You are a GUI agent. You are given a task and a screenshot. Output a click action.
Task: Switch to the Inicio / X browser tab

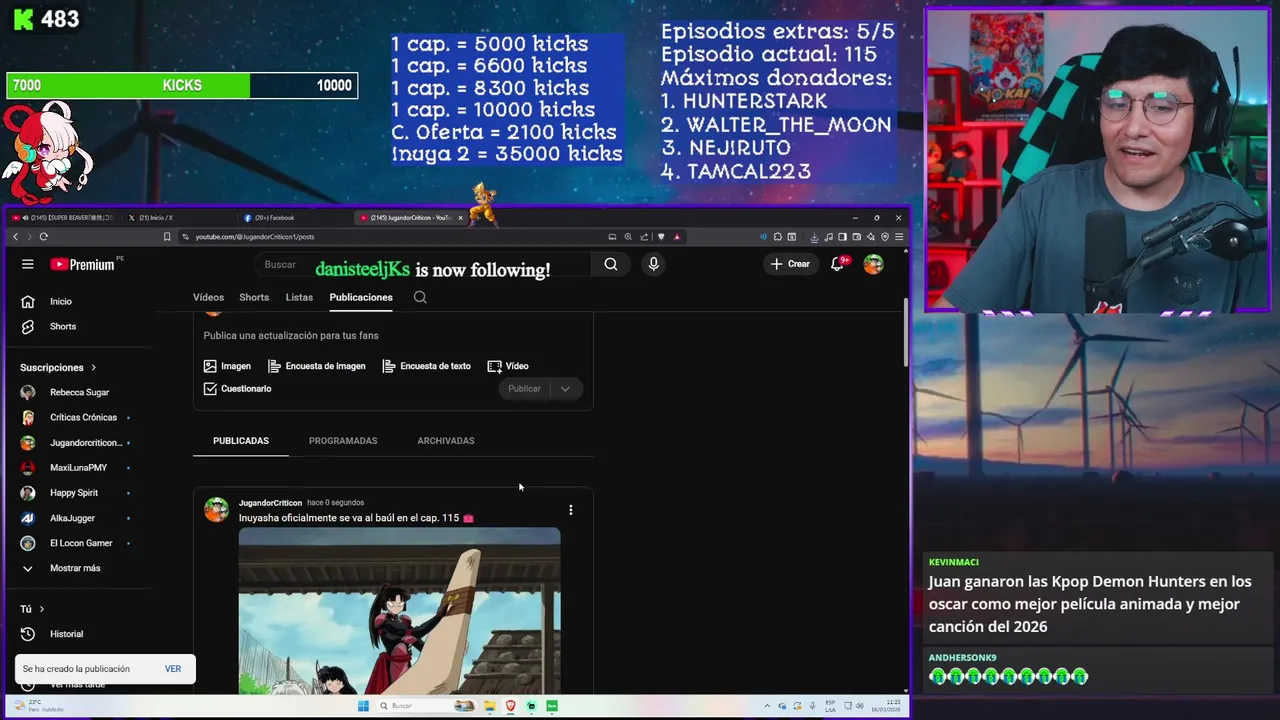tap(180, 218)
